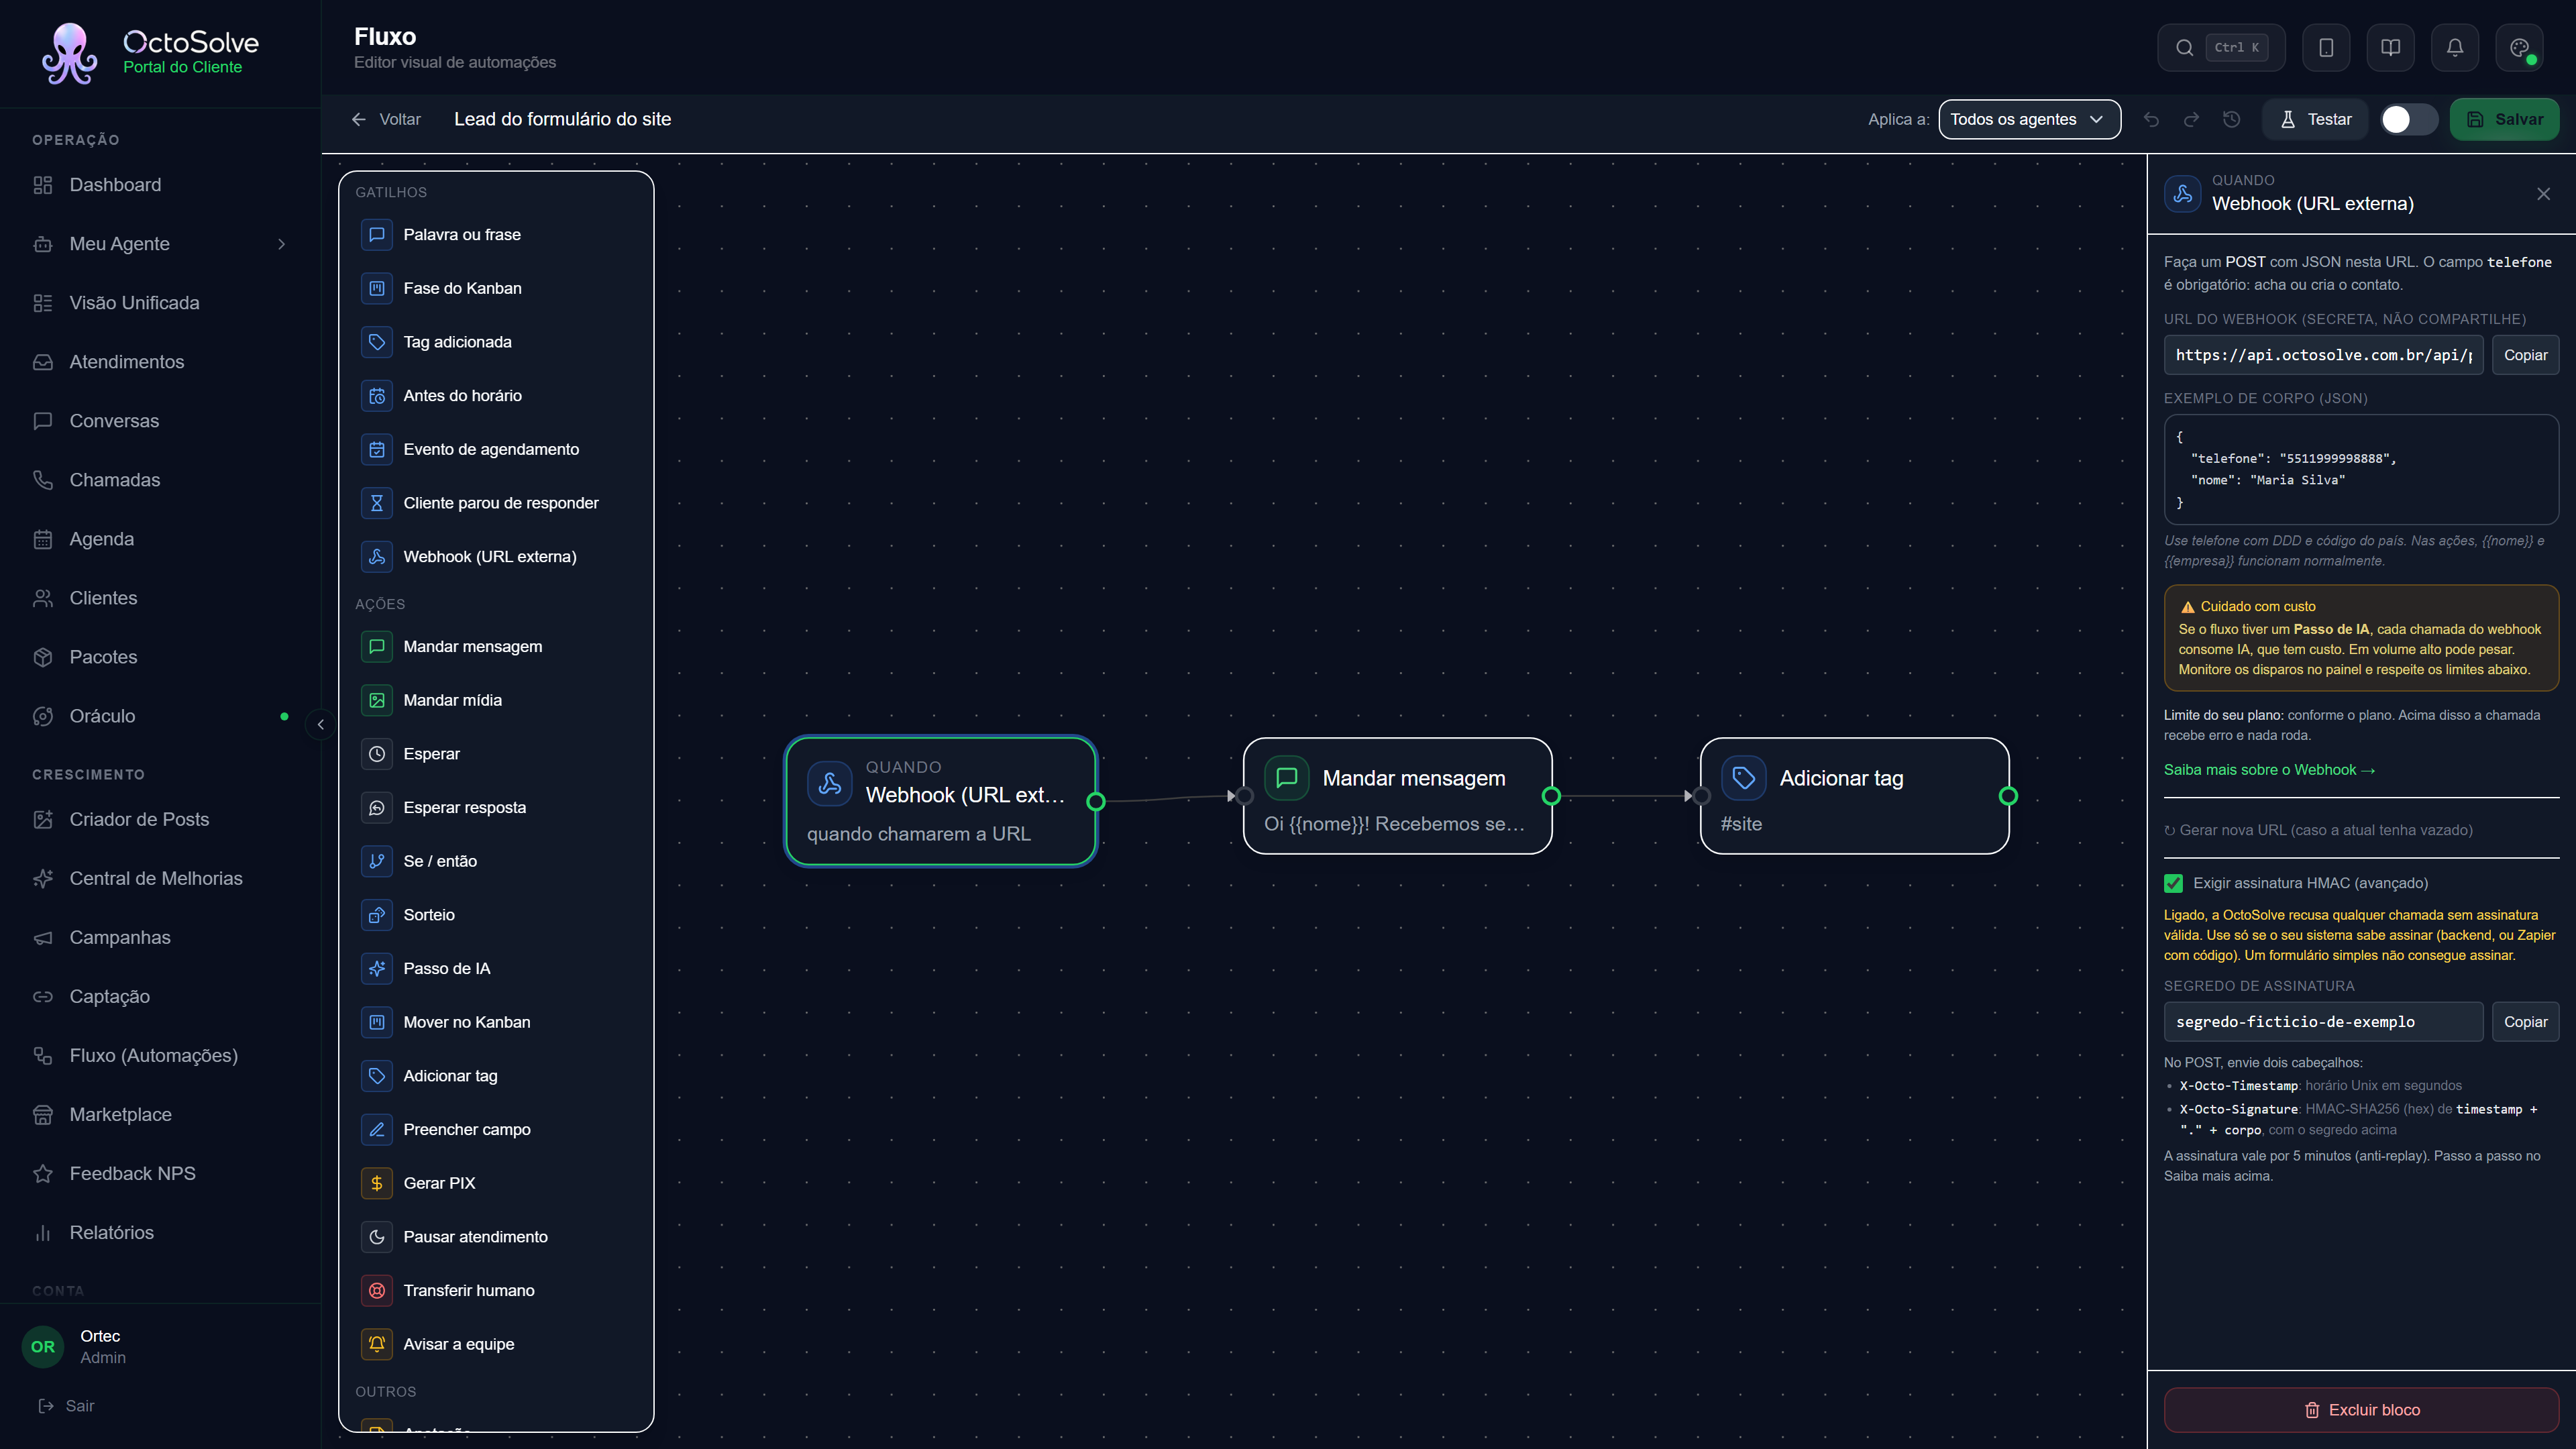The image size is (2576, 1449).
Task: Copy the webhook URL
Action: pos(2525,355)
